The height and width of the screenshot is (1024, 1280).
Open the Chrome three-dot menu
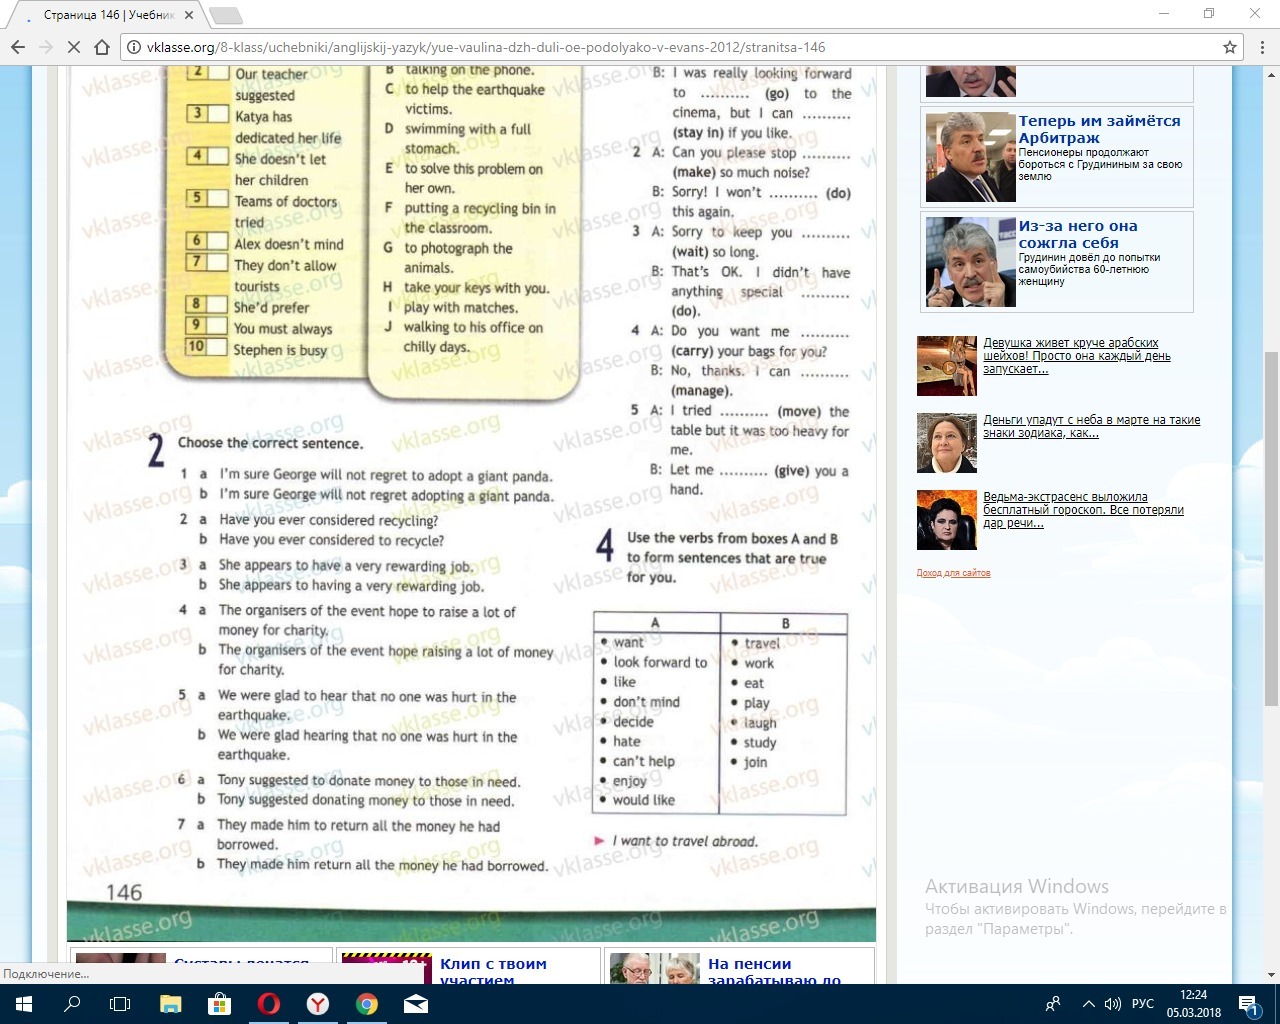pos(1261,47)
